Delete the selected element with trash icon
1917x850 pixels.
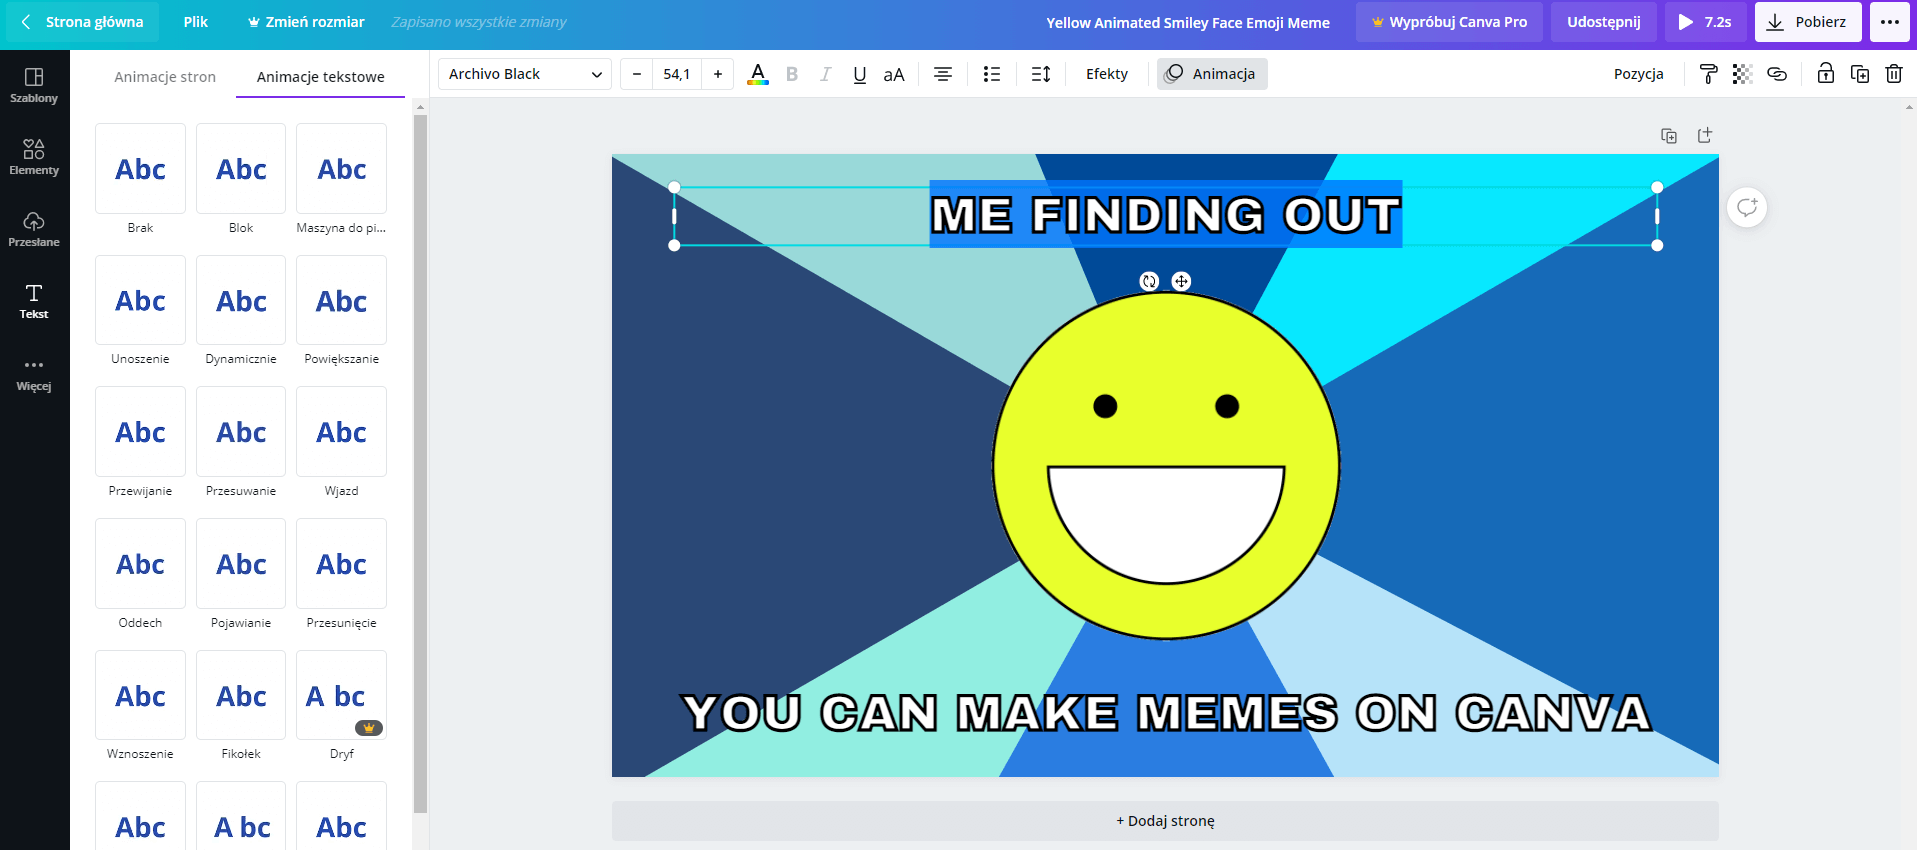1894,74
